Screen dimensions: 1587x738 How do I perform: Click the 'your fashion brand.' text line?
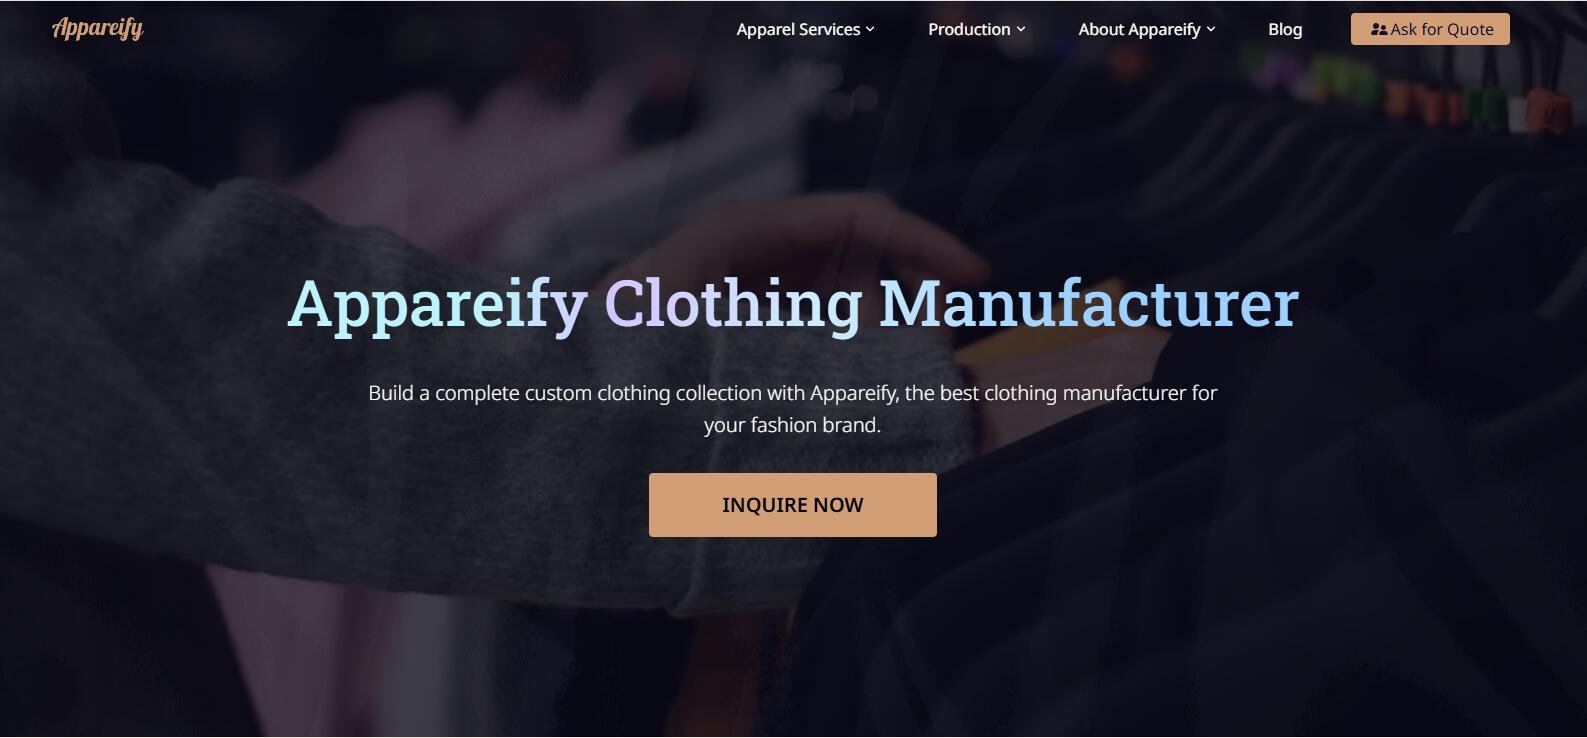tap(792, 425)
